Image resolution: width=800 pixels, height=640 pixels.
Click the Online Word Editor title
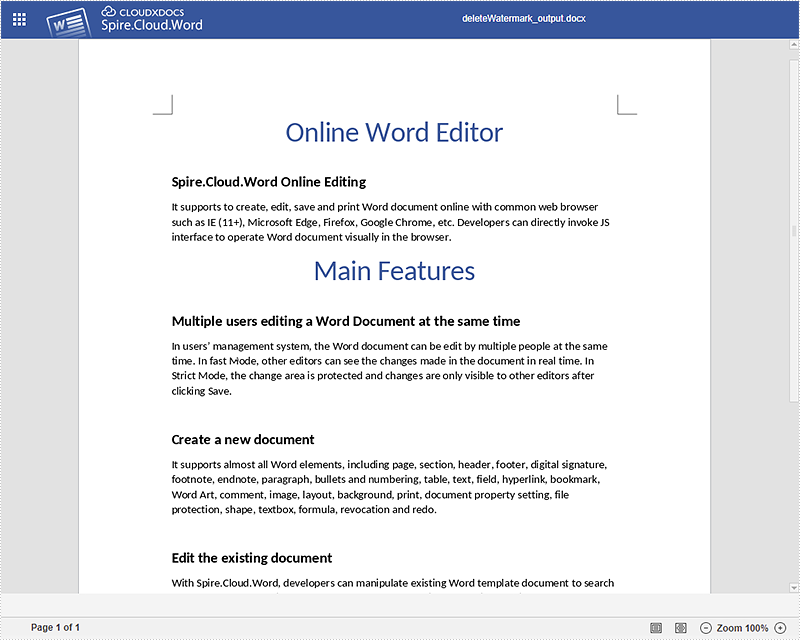point(394,133)
